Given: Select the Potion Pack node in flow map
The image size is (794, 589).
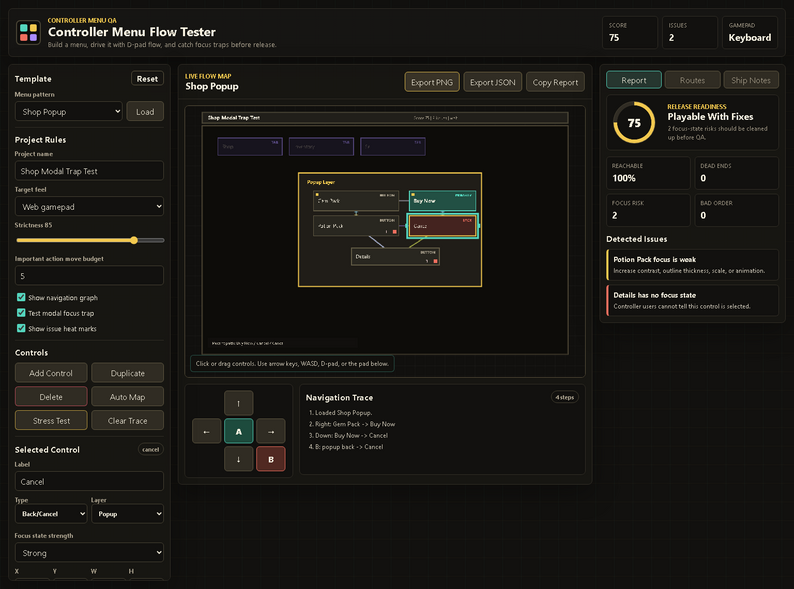Looking at the screenshot, I should 356,226.
